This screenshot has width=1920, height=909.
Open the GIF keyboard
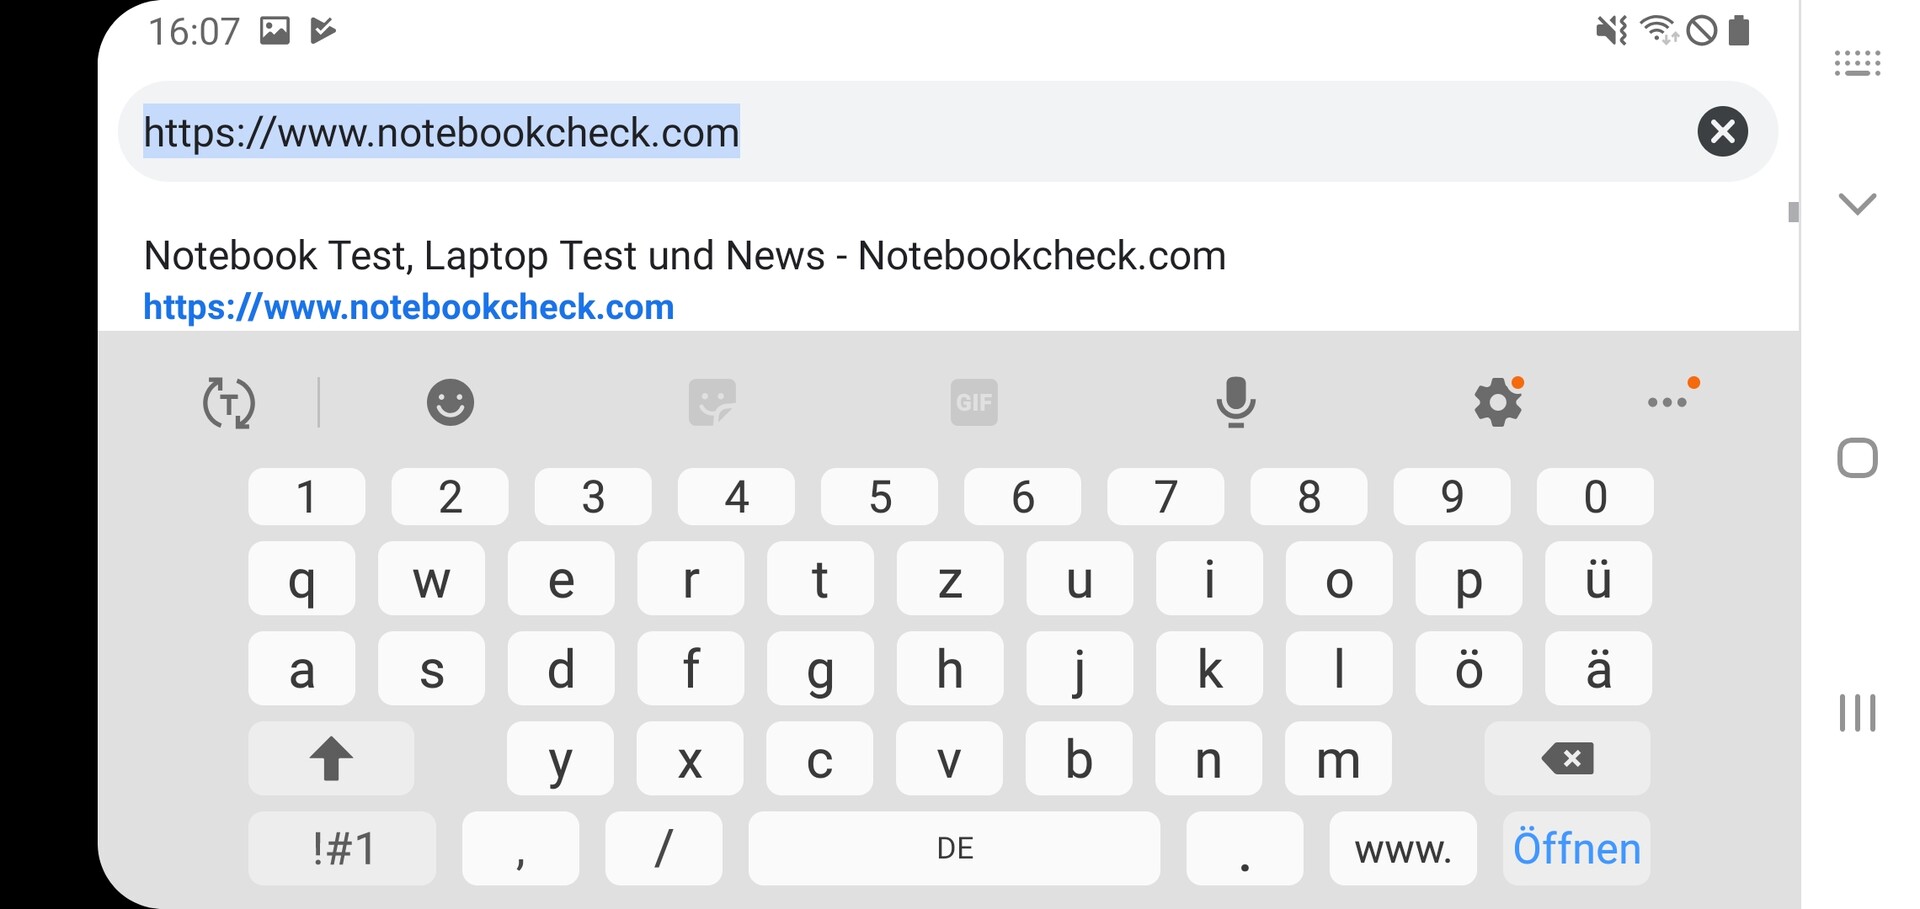click(x=974, y=402)
